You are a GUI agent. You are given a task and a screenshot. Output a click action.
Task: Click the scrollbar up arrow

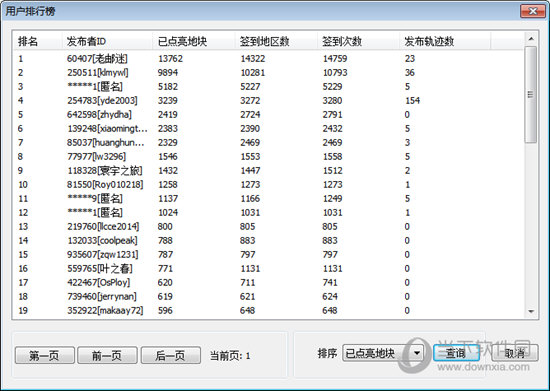click(531, 39)
